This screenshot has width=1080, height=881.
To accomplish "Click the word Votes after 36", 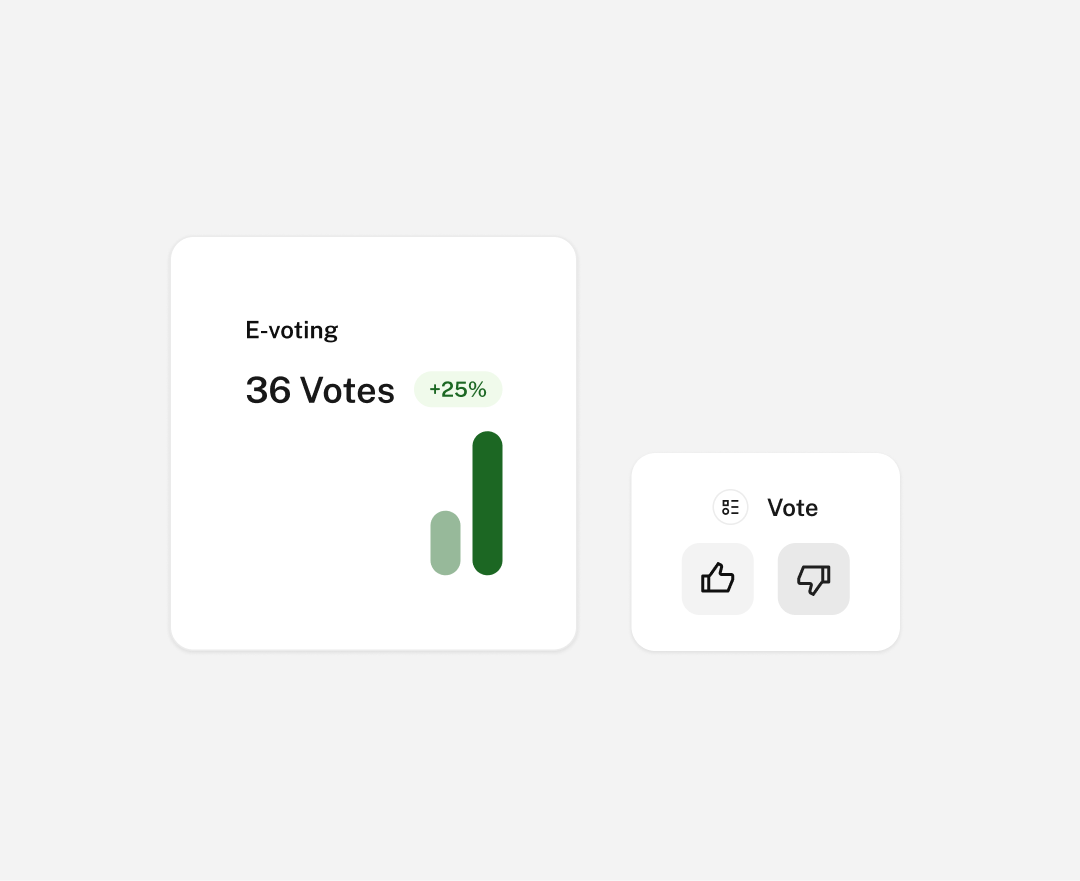I will [347, 390].
